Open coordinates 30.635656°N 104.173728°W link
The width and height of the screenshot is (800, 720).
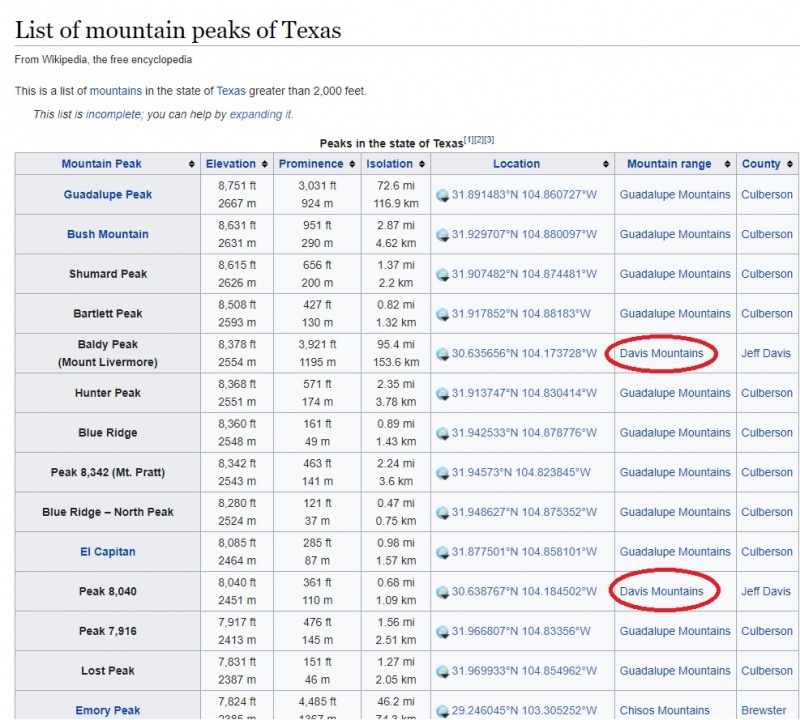524,353
